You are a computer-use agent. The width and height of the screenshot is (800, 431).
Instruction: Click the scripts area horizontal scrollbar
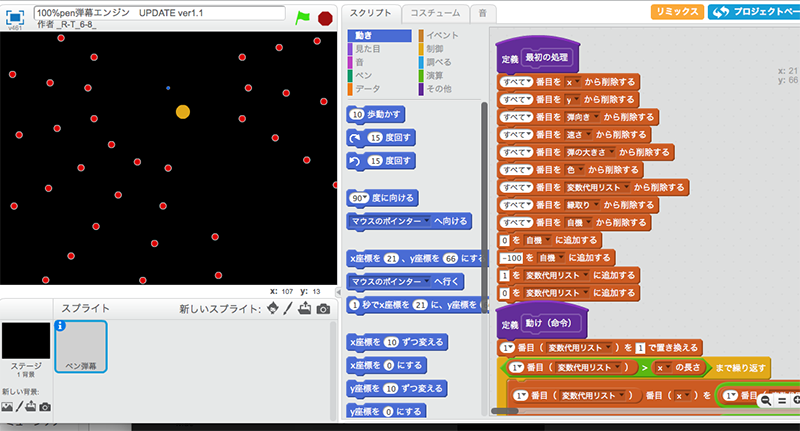click(x=505, y=411)
